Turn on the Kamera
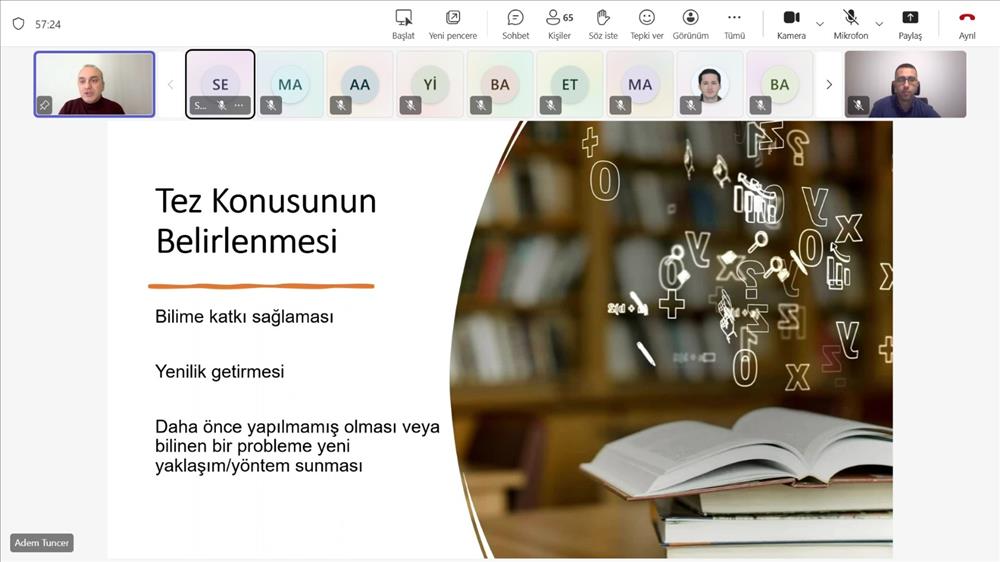This screenshot has width=1000, height=562. click(x=791, y=24)
